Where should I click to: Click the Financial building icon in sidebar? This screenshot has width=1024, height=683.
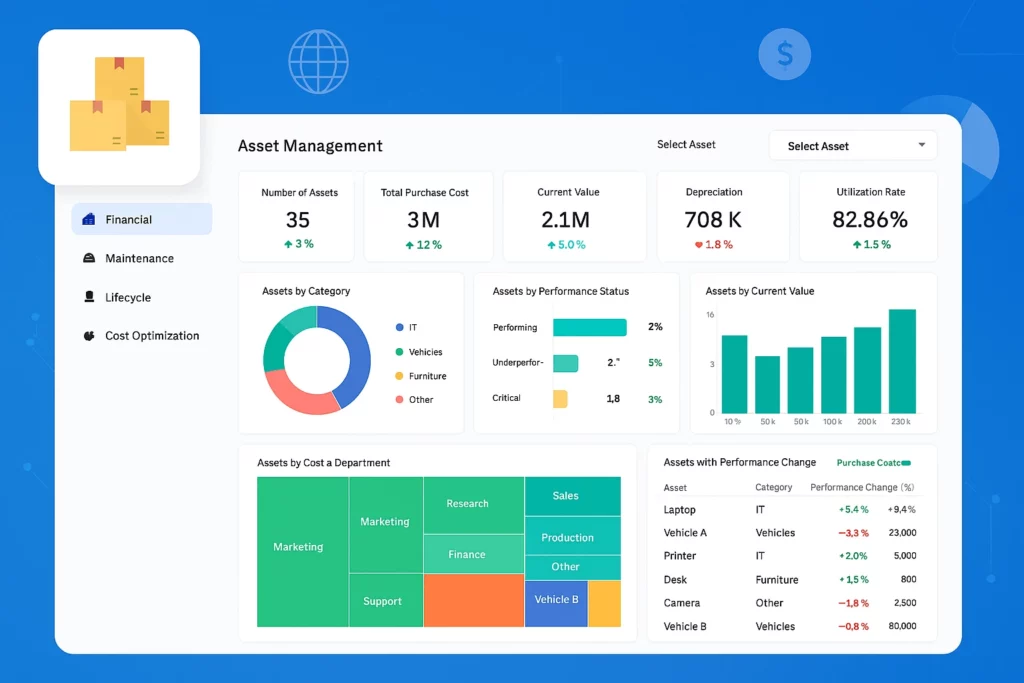(x=88, y=219)
